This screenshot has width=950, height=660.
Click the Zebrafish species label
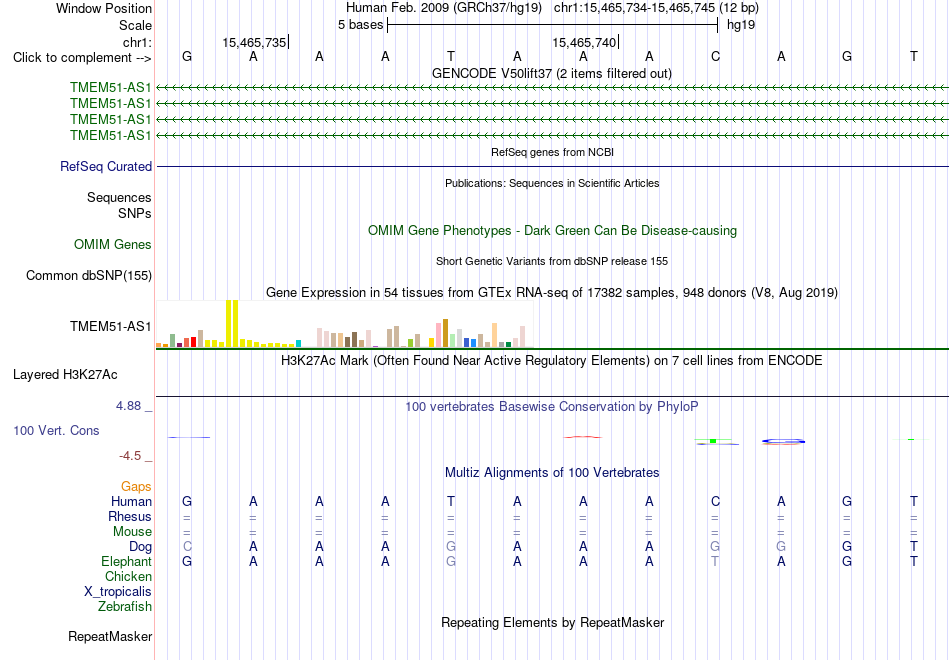[x=125, y=606]
